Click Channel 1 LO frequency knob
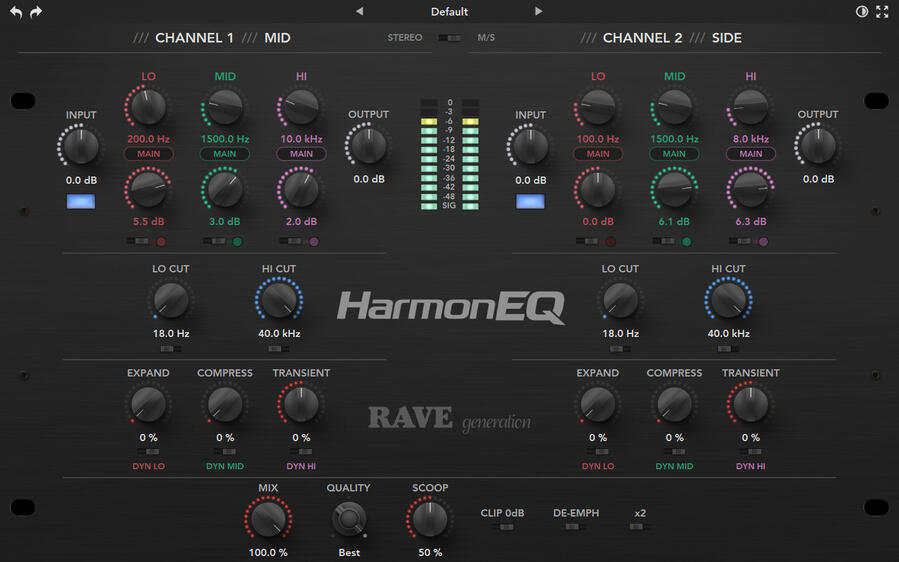Screen dimensions: 899x562 (148, 107)
